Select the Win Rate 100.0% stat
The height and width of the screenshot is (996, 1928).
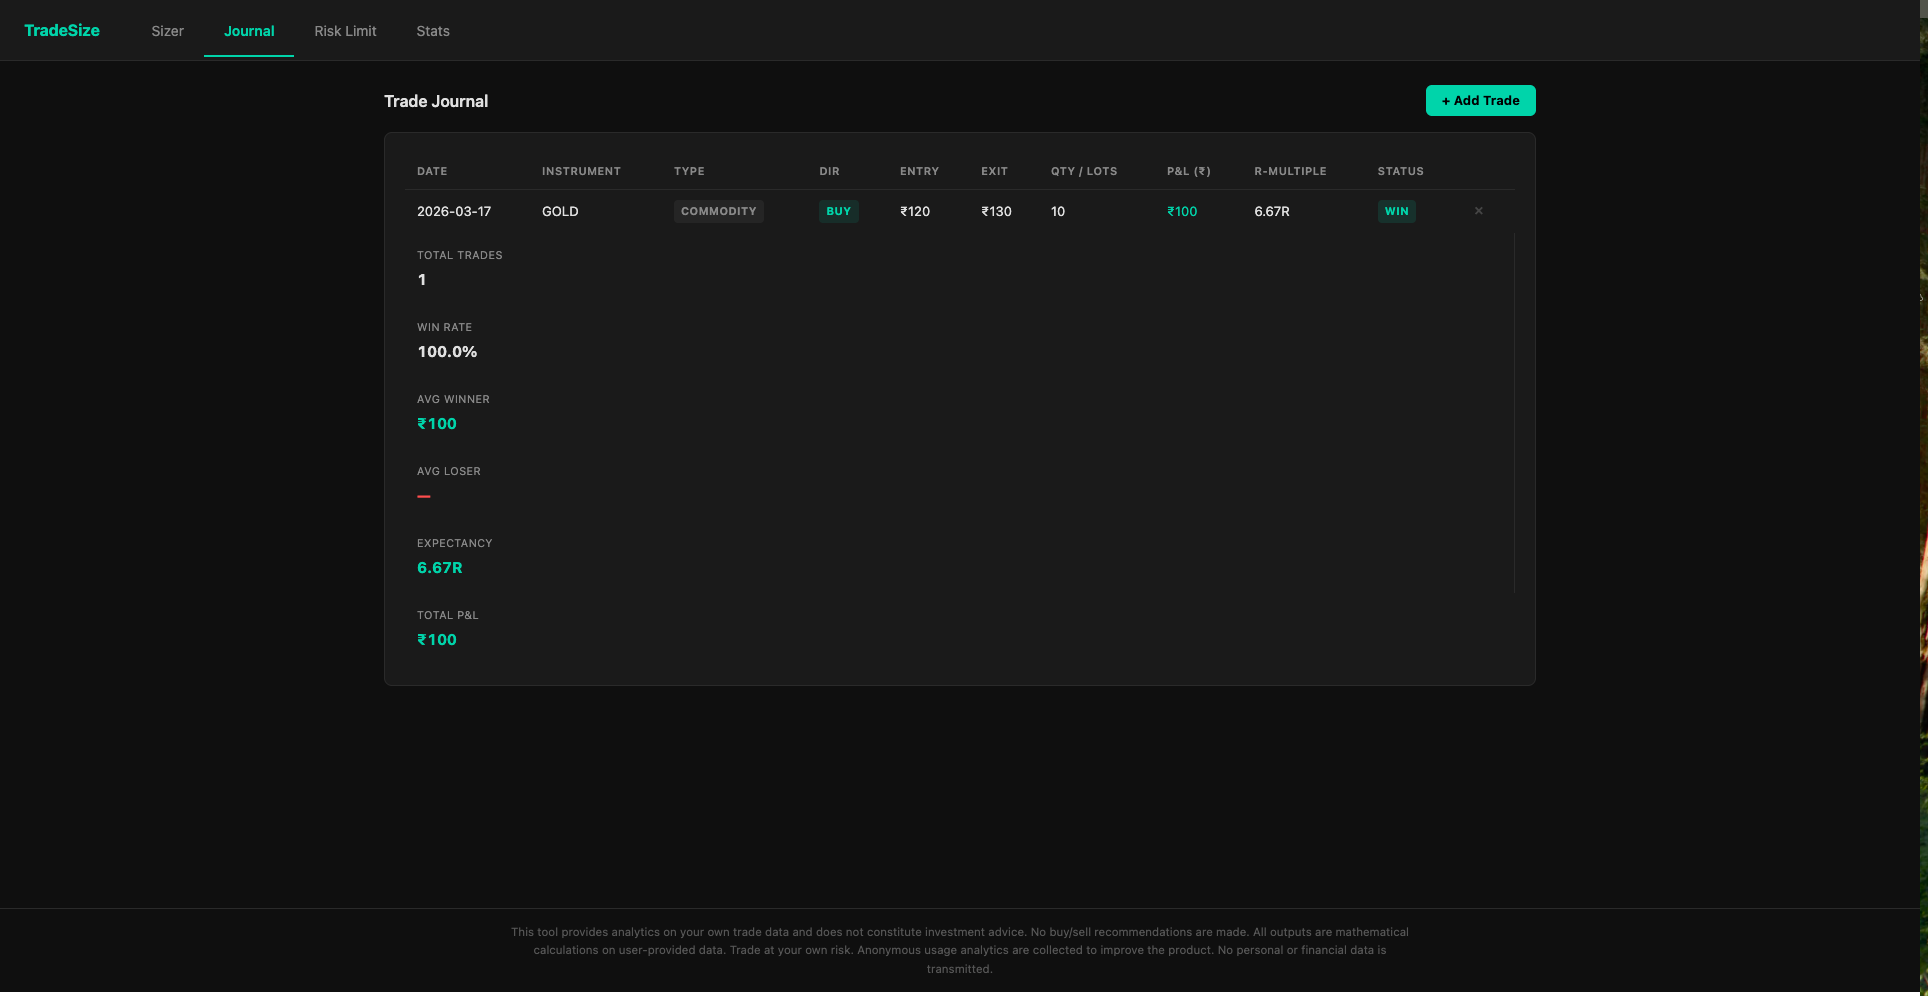pyautogui.click(x=447, y=351)
